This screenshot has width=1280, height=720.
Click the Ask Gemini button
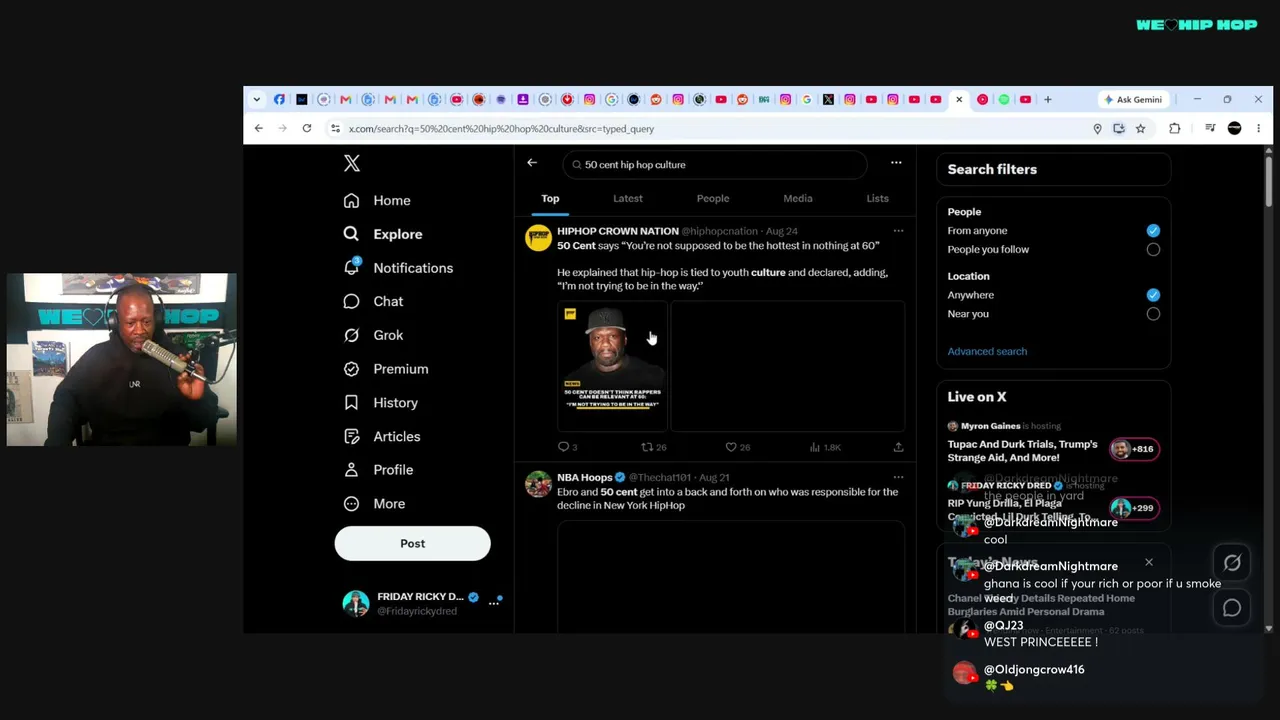pyautogui.click(x=1133, y=99)
